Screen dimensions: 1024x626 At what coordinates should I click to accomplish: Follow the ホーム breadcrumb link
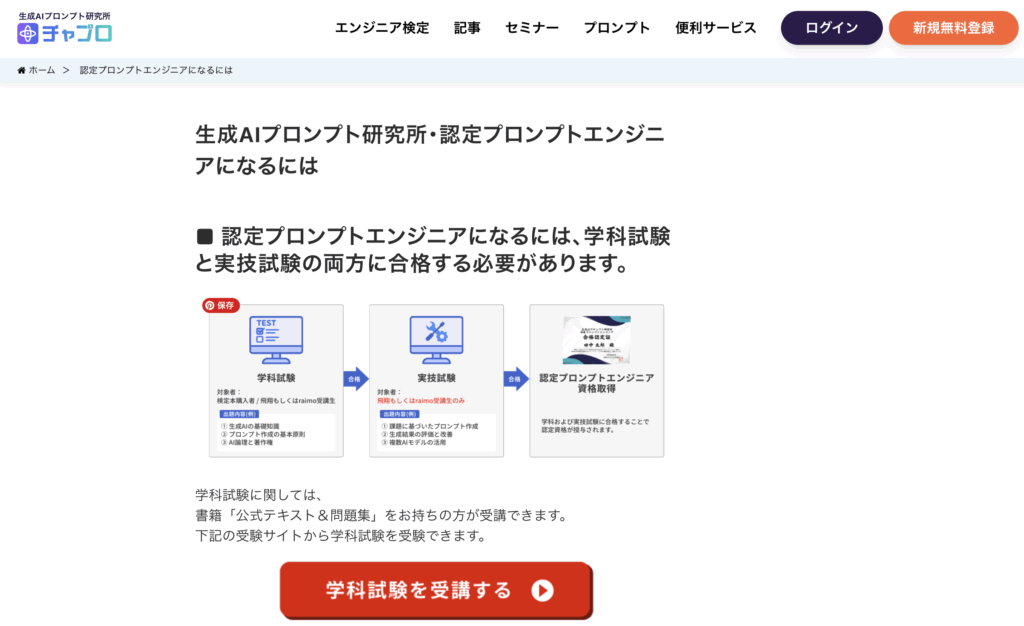[x=42, y=70]
